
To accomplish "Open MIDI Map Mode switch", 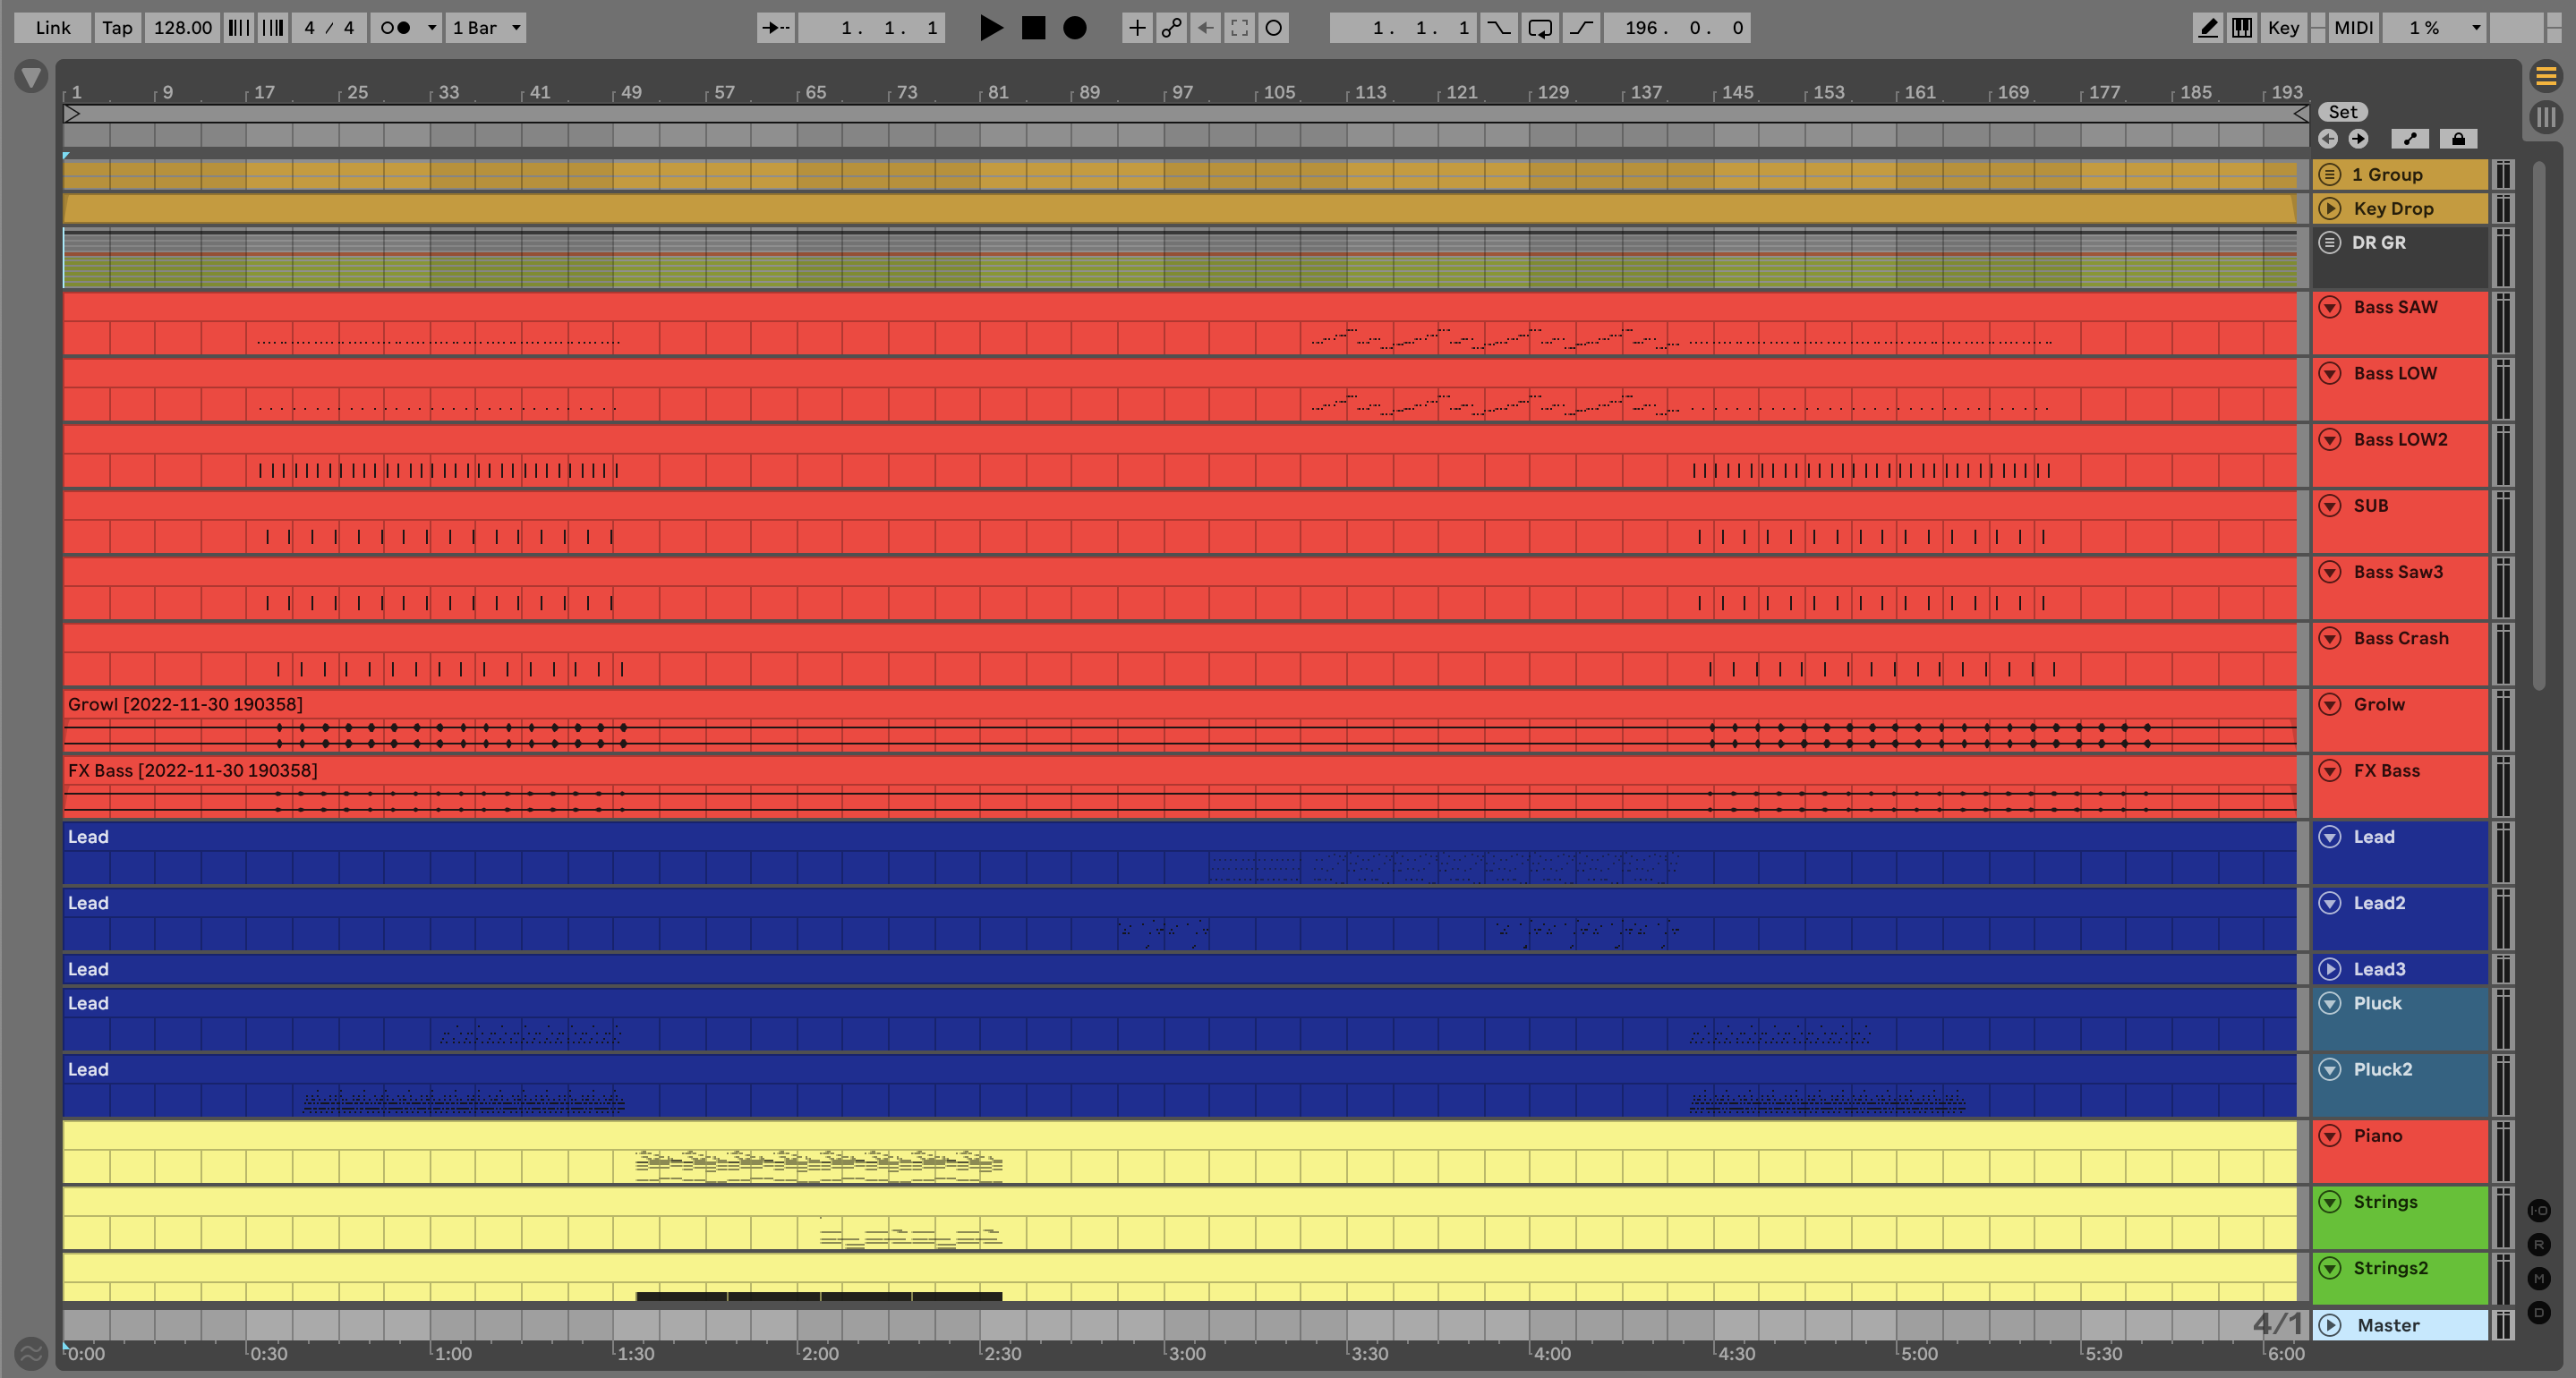I will pos(2353,28).
